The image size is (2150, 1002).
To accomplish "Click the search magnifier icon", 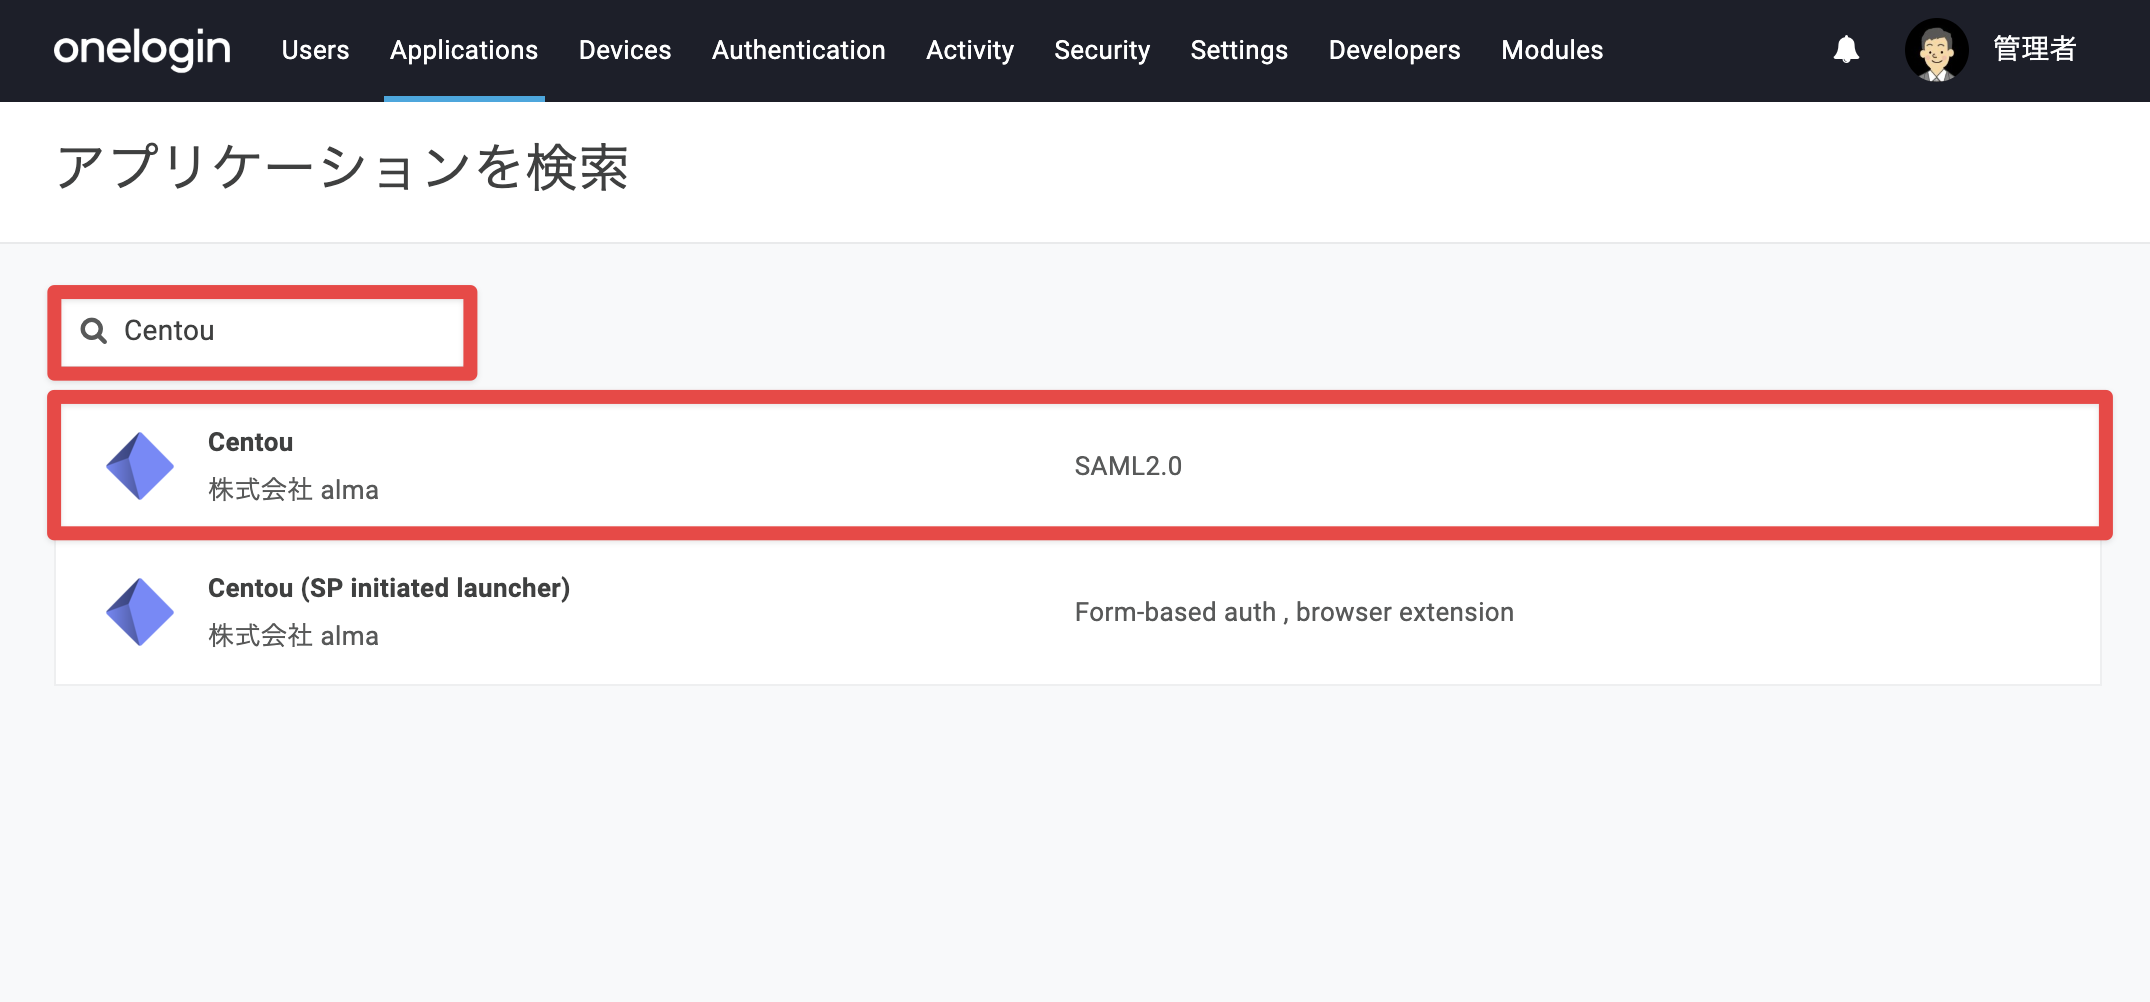I will 94,331.
